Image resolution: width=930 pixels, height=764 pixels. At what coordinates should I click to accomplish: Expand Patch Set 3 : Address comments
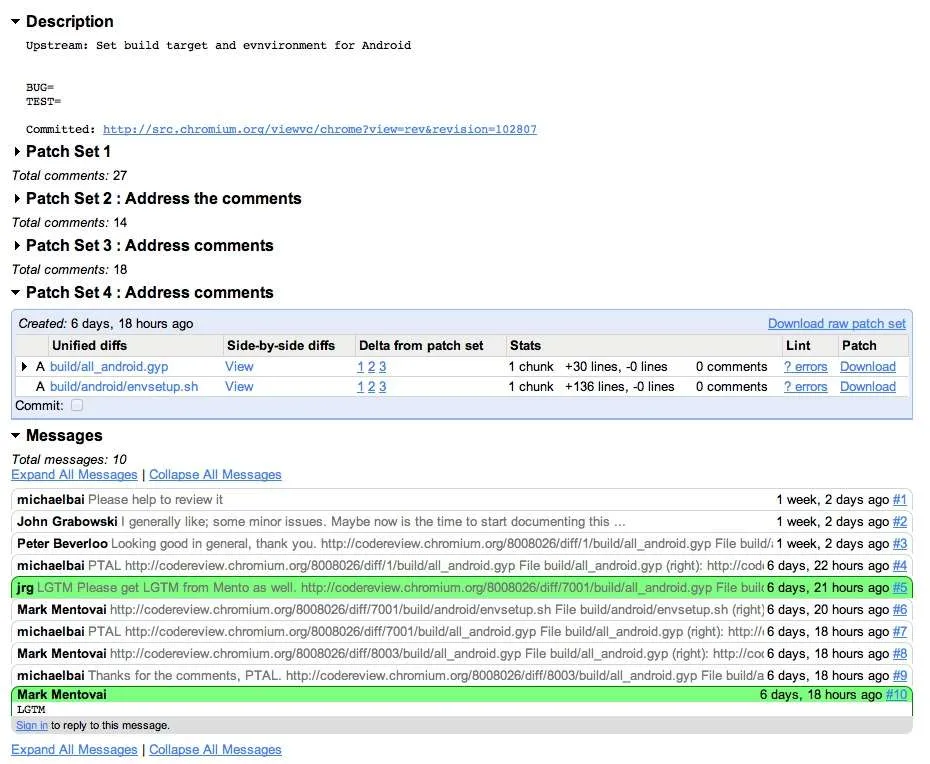[17, 246]
